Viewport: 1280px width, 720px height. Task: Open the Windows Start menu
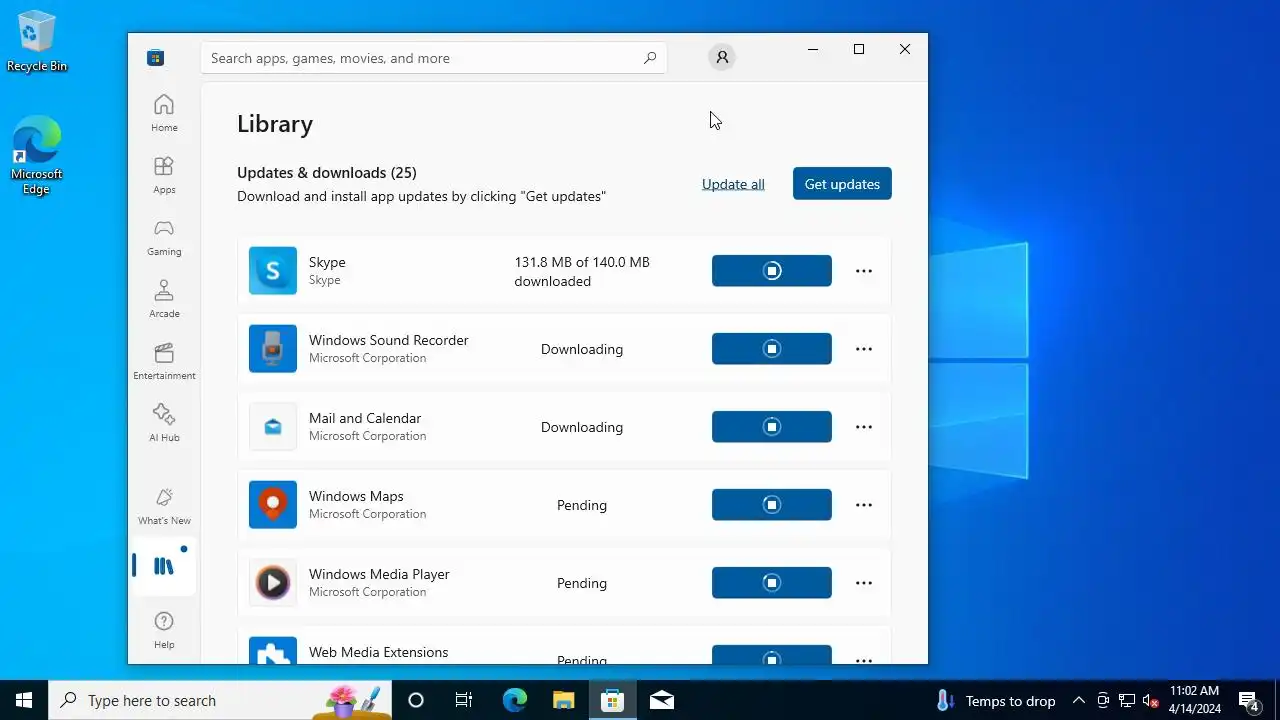point(24,700)
